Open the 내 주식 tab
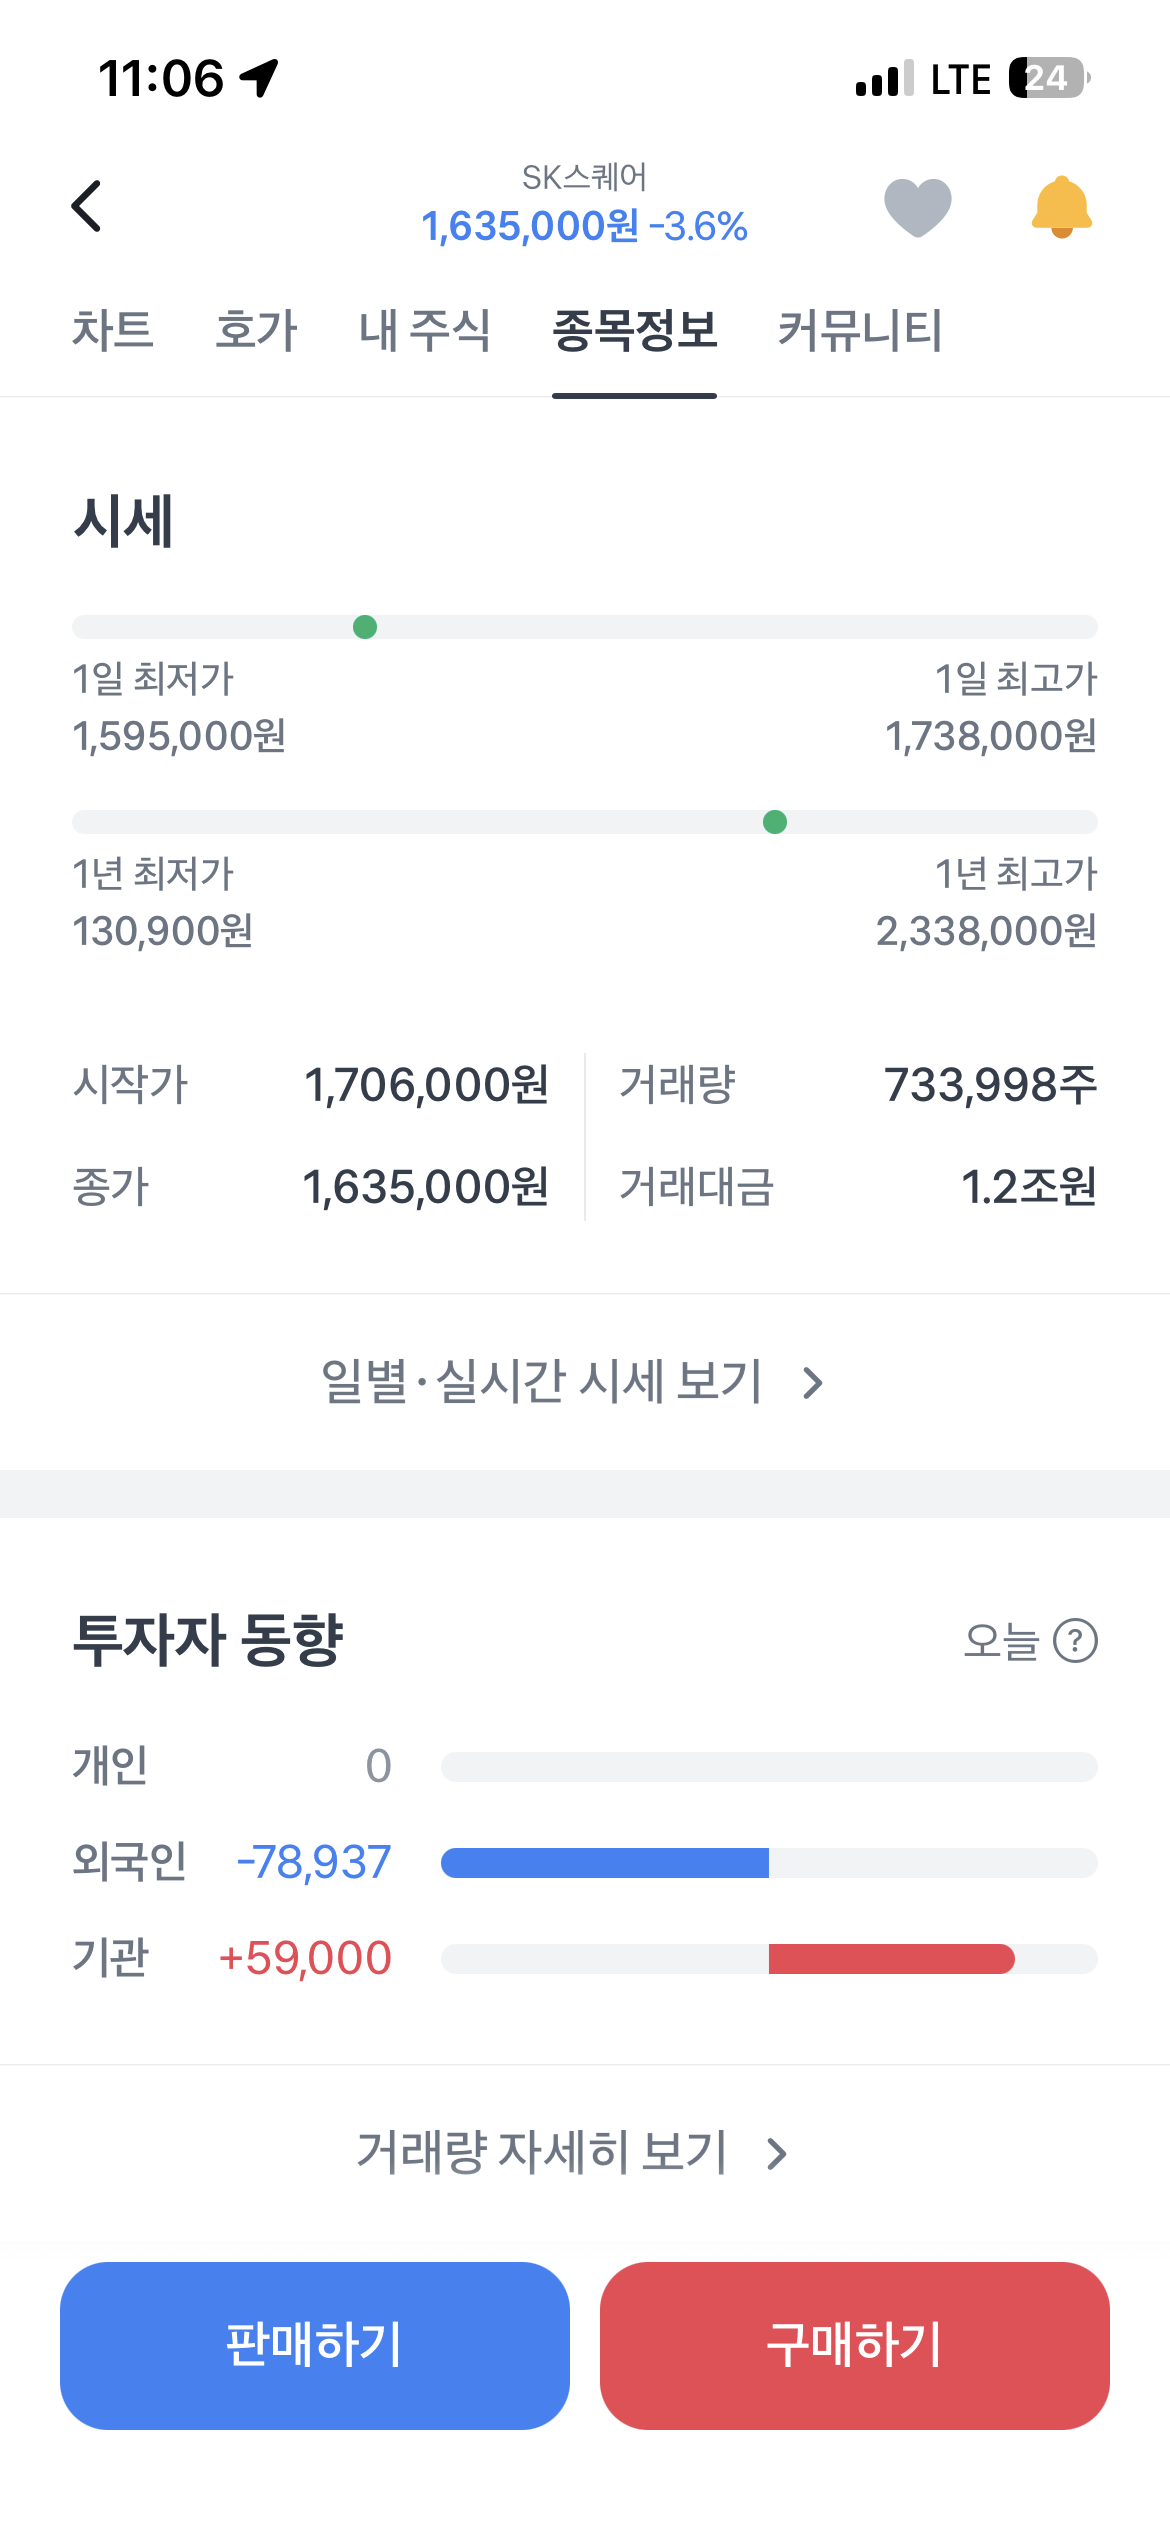The image size is (1170, 2532). (425, 330)
